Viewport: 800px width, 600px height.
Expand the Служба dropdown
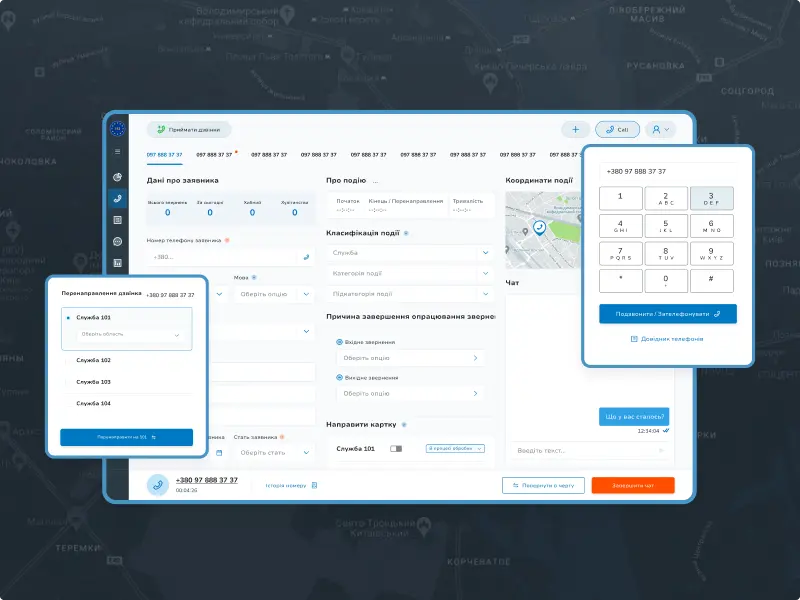click(x=412, y=253)
